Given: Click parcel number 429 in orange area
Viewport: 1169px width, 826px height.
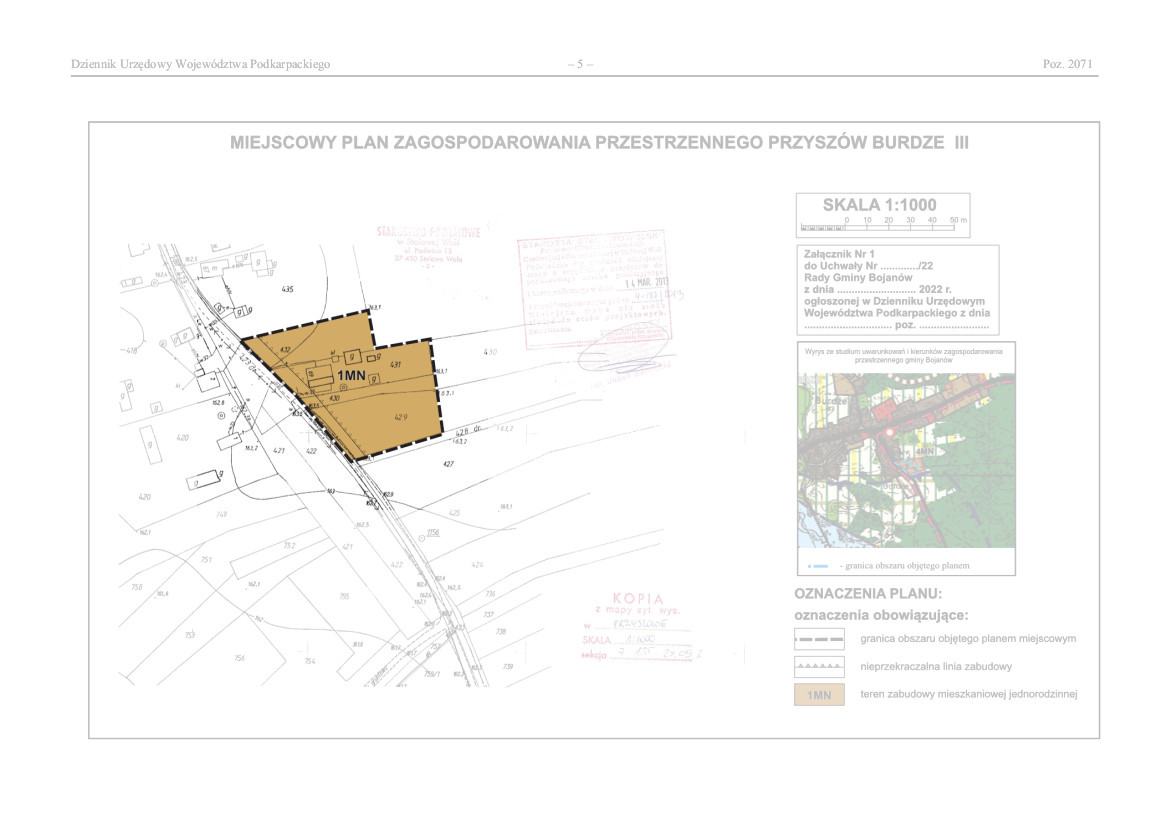Looking at the screenshot, I should pos(400,416).
